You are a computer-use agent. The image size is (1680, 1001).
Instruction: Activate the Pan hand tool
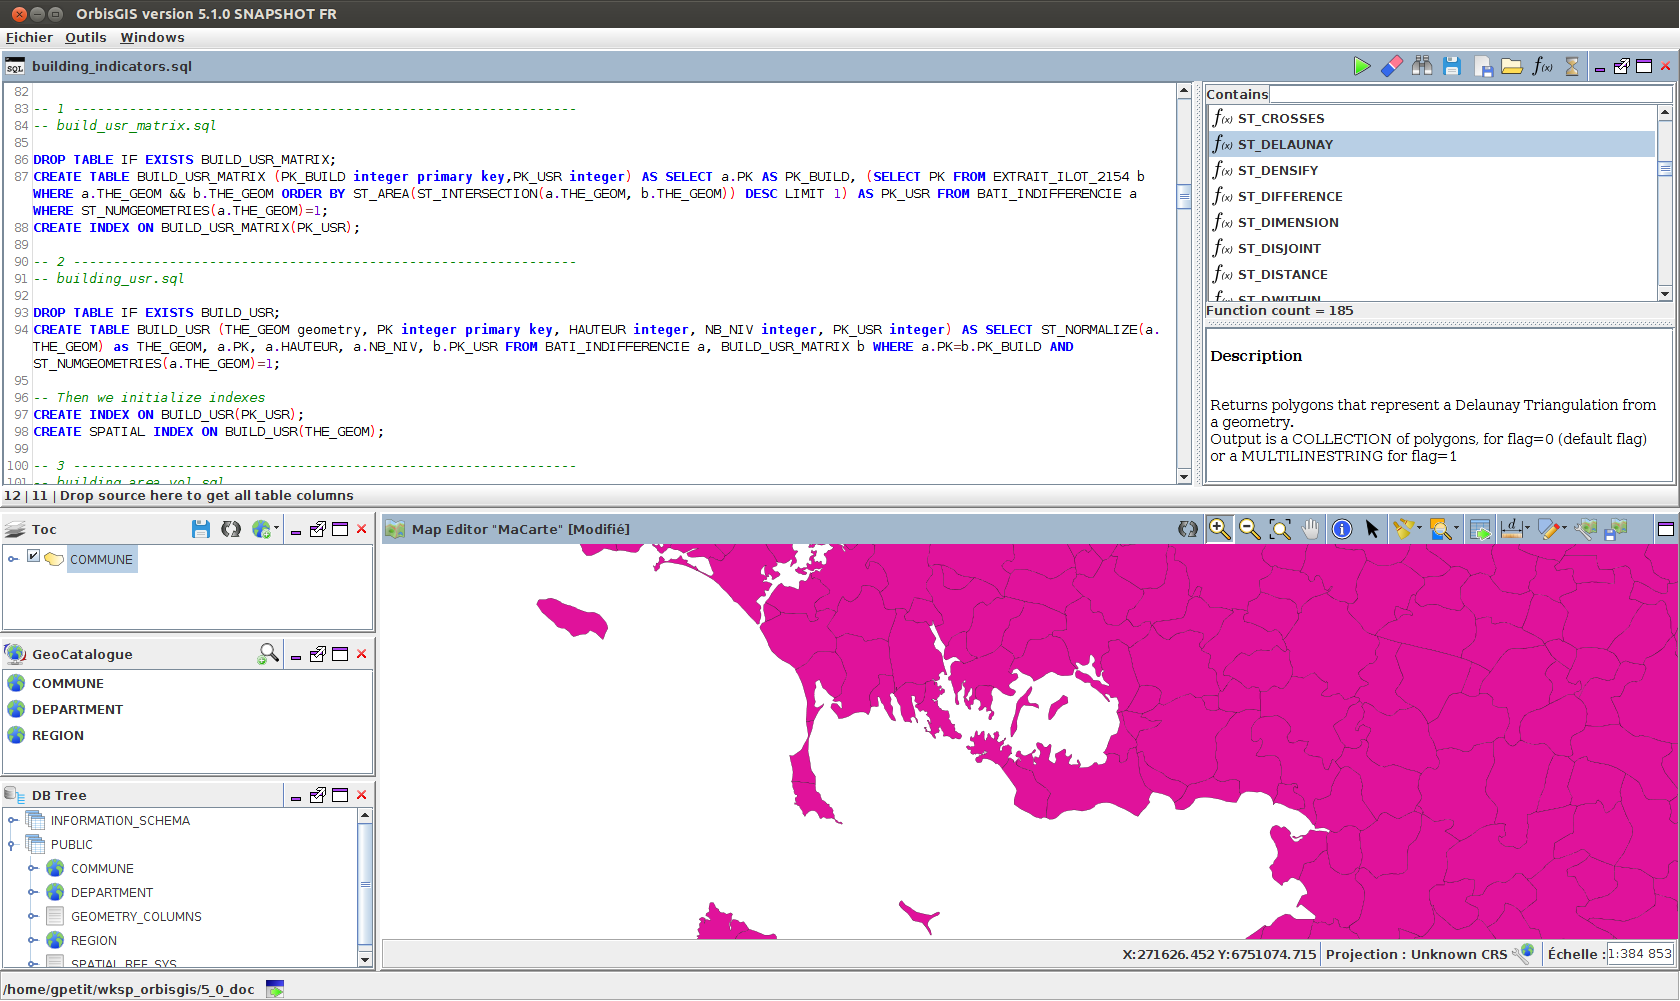[1311, 529]
